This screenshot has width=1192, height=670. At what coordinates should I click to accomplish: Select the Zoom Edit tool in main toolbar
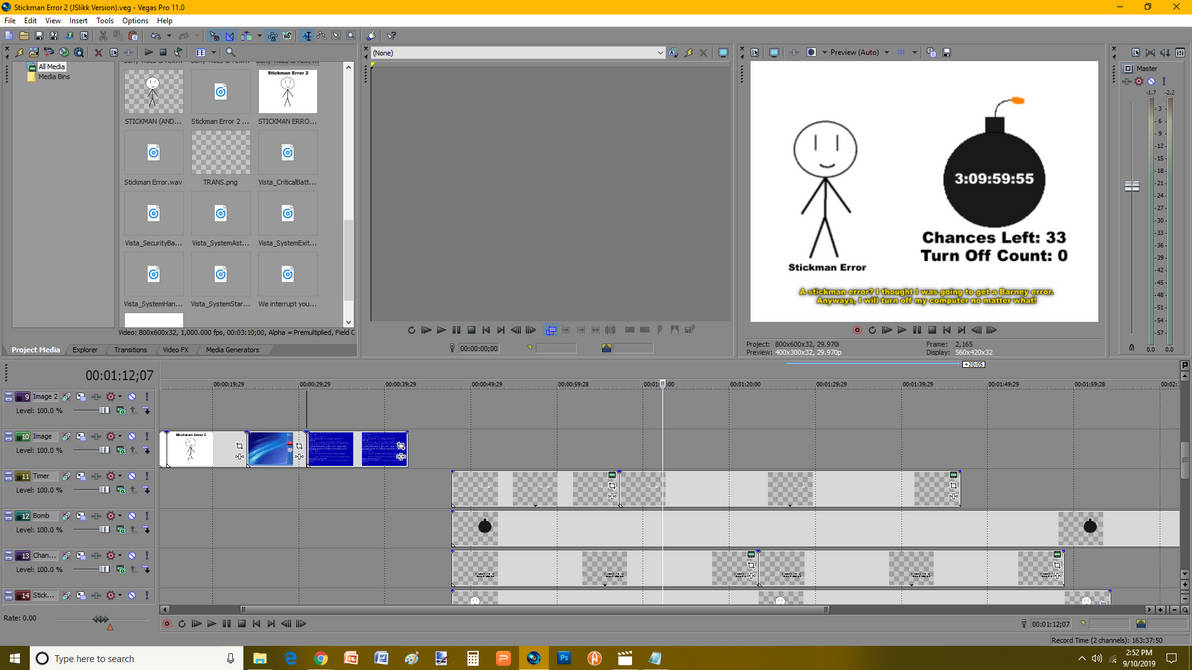pyautogui.click(x=350, y=36)
